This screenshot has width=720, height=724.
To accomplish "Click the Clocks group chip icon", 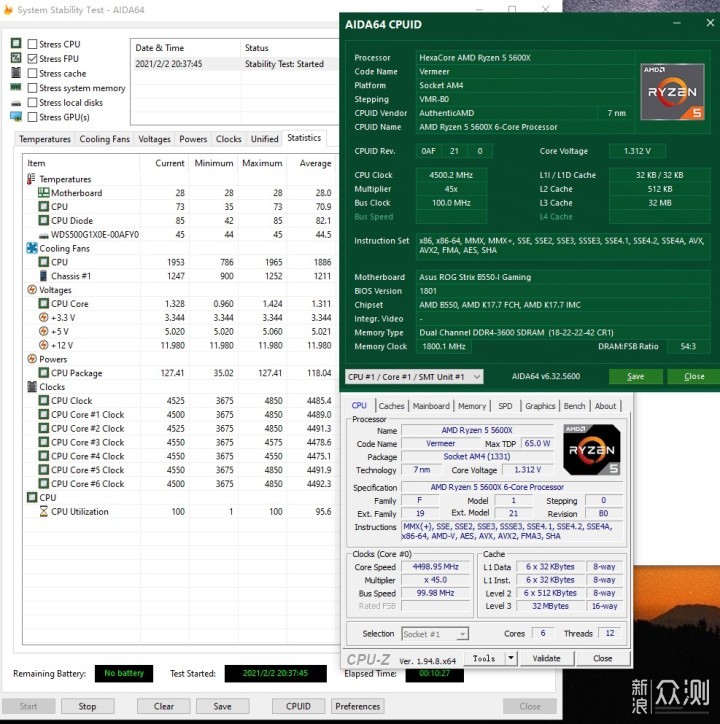I will point(32,386).
